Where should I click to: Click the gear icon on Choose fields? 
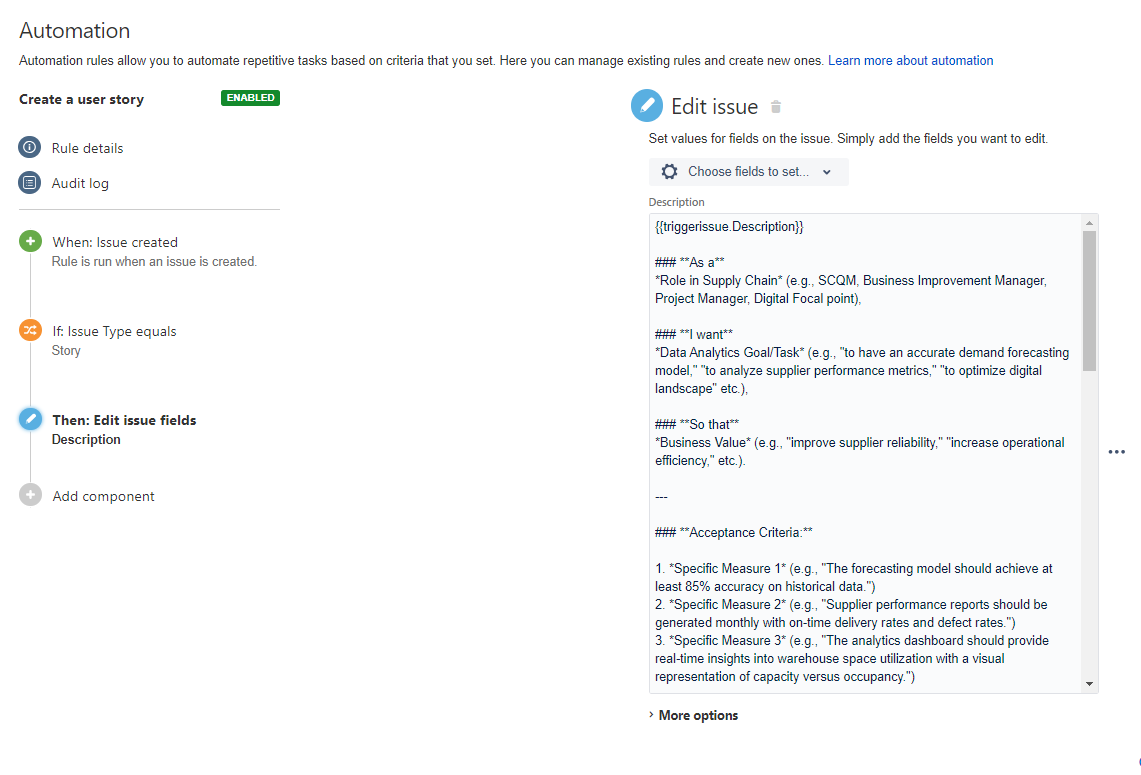pos(669,172)
